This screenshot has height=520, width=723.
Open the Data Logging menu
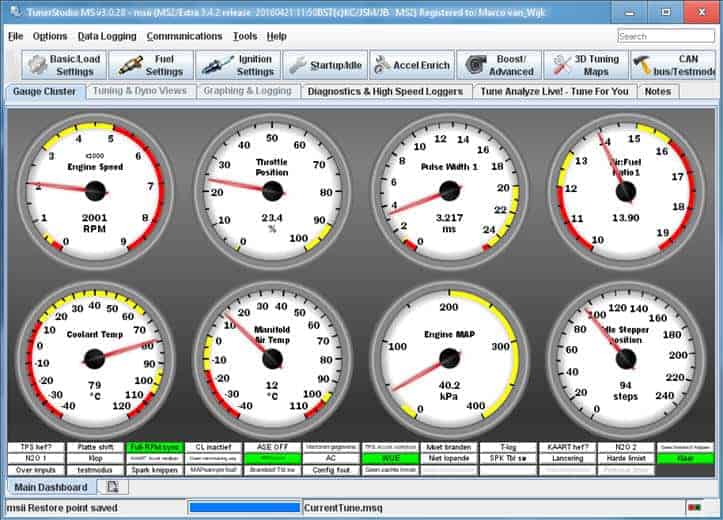click(x=107, y=36)
